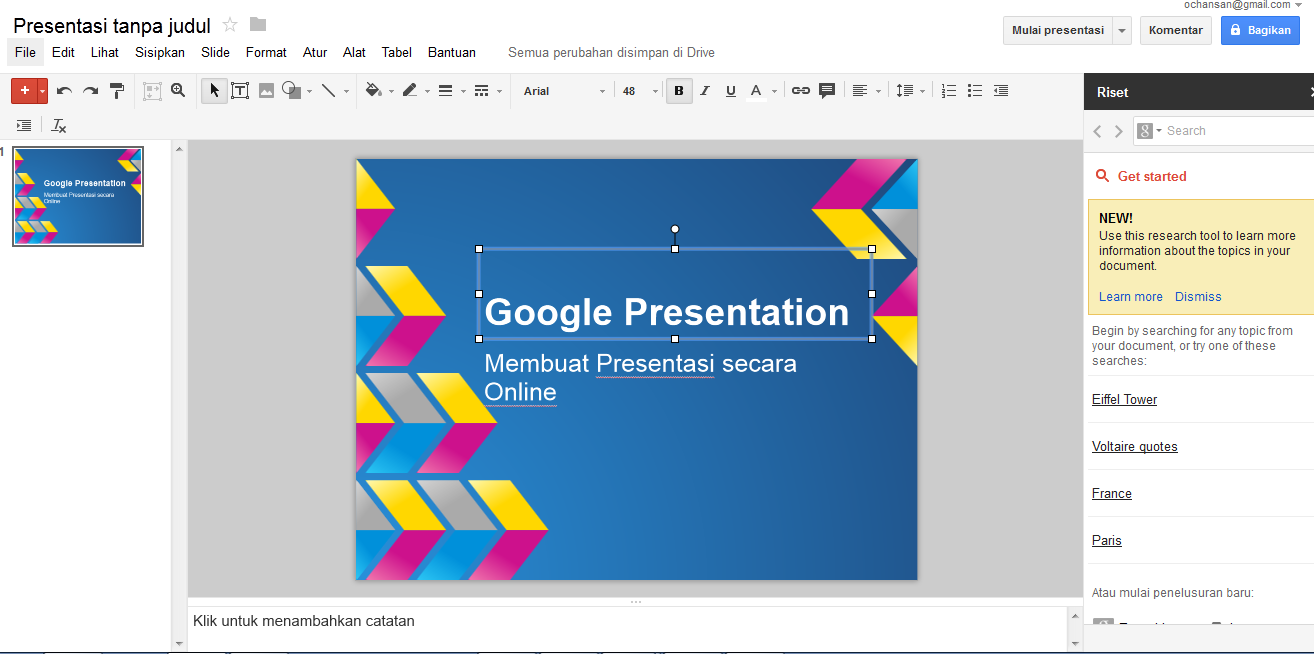Image resolution: width=1314 pixels, height=654 pixels.
Task: Open the Sisipkan menu
Action: 160,52
